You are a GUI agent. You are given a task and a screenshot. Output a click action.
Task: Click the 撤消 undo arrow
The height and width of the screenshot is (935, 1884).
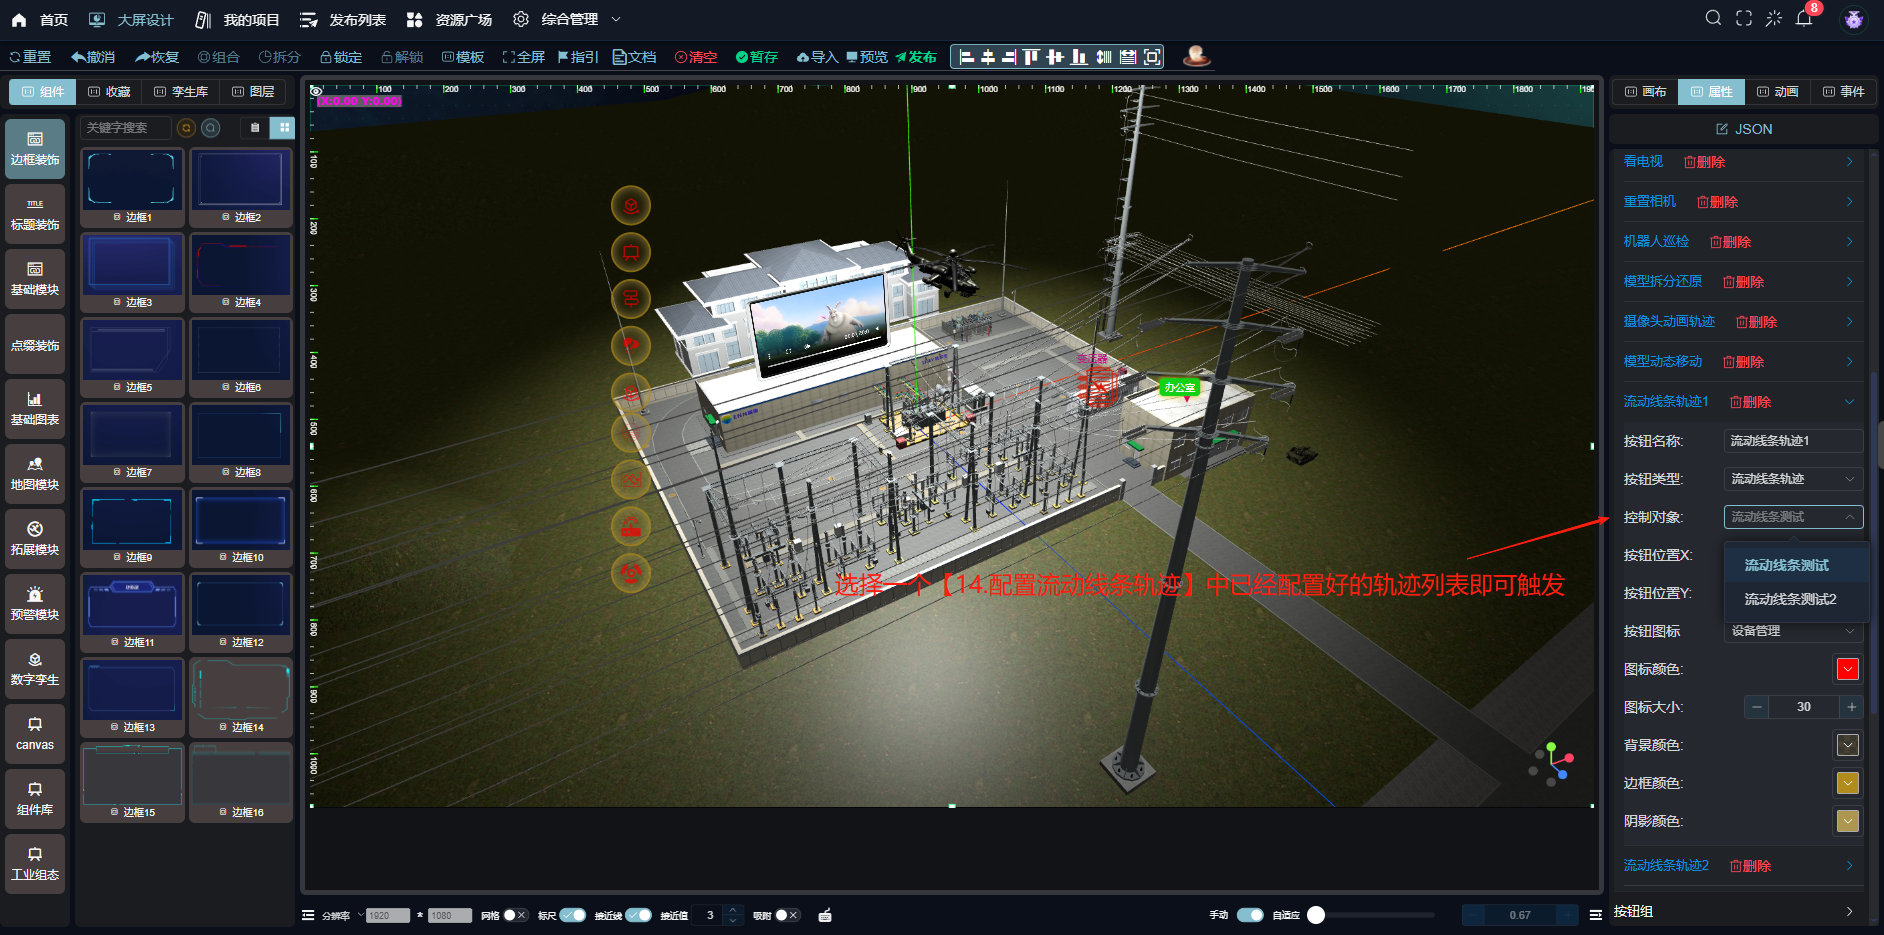[x=93, y=57]
